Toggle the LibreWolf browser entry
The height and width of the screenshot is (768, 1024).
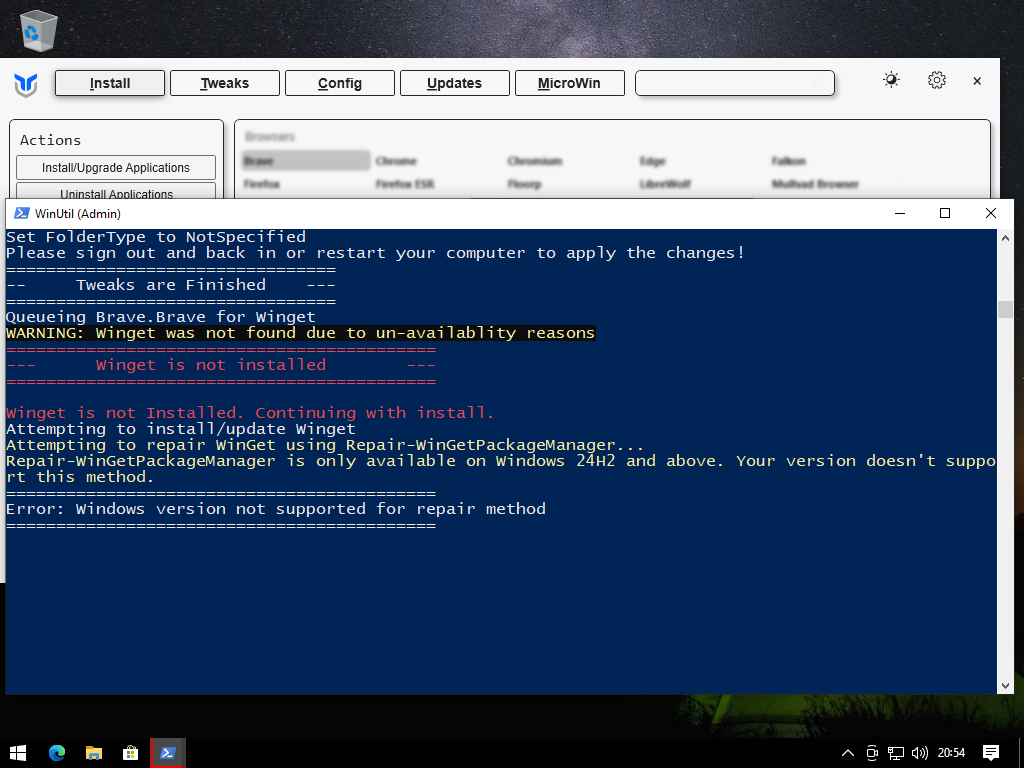(x=665, y=184)
